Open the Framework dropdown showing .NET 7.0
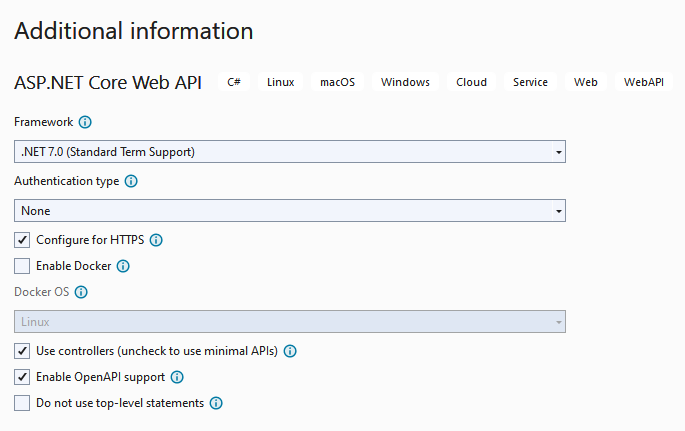685x431 pixels. 290,152
